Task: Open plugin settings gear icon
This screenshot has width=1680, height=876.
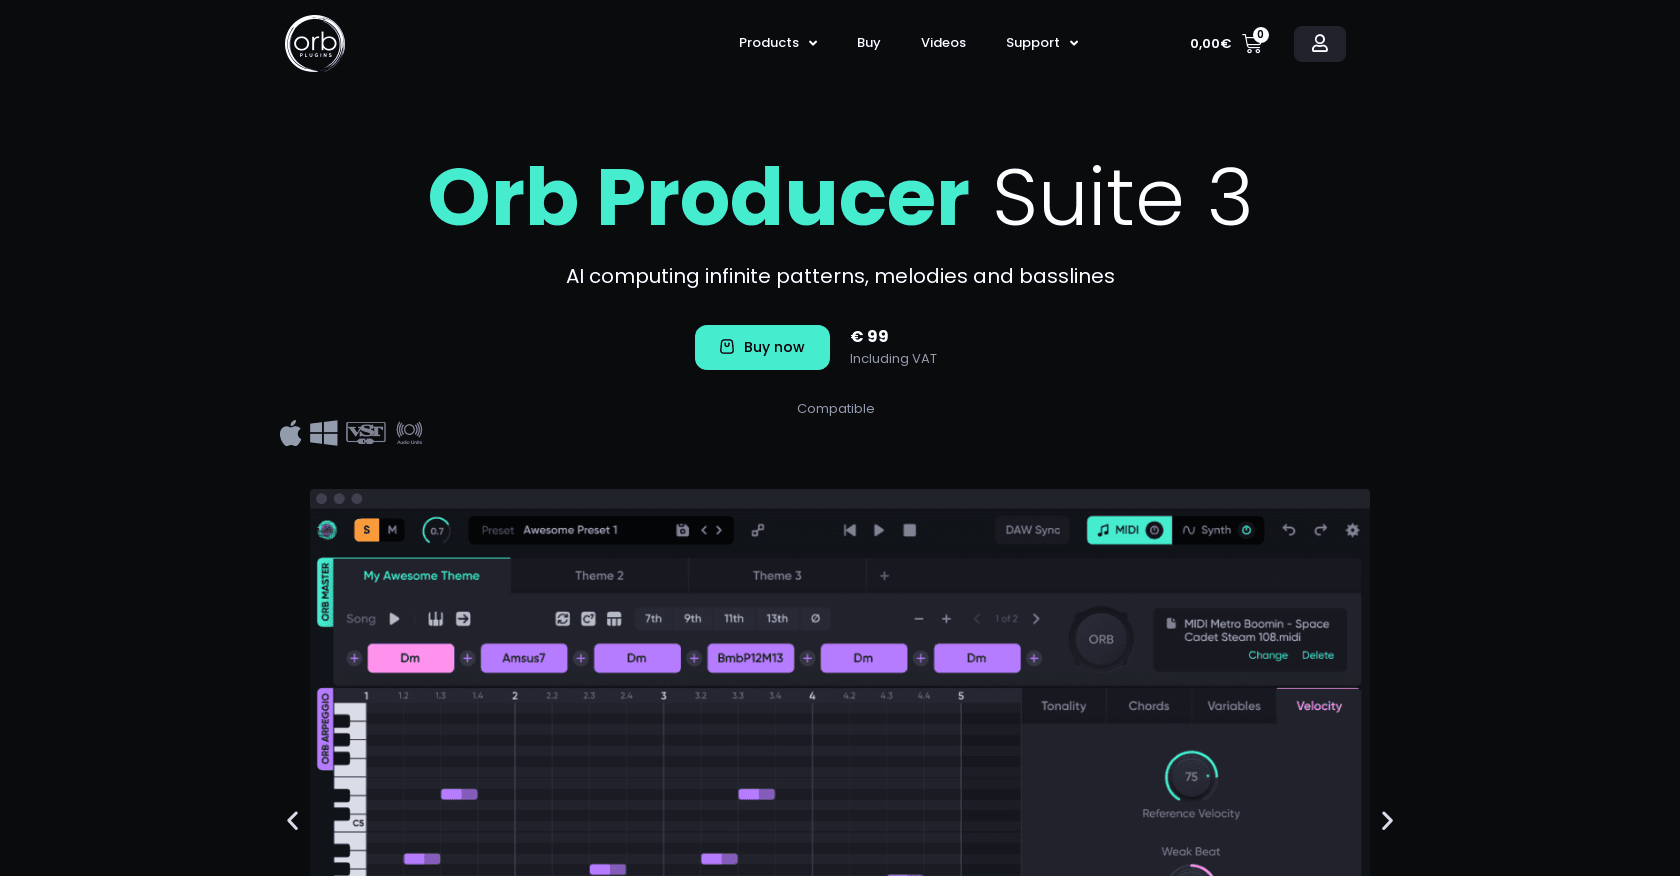Action: tap(1352, 530)
